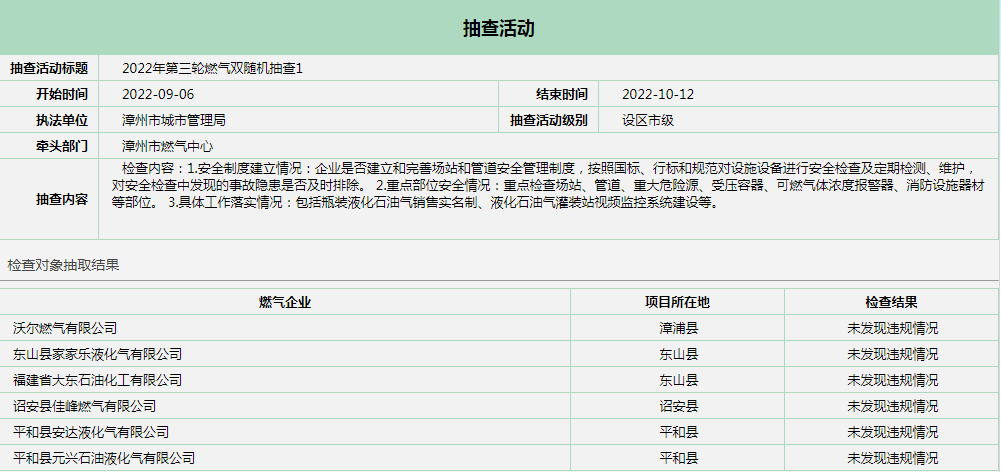The height and width of the screenshot is (472, 1001).
Task: Open the 平和县安达液化气有限公司 entry
Action: 91,432
